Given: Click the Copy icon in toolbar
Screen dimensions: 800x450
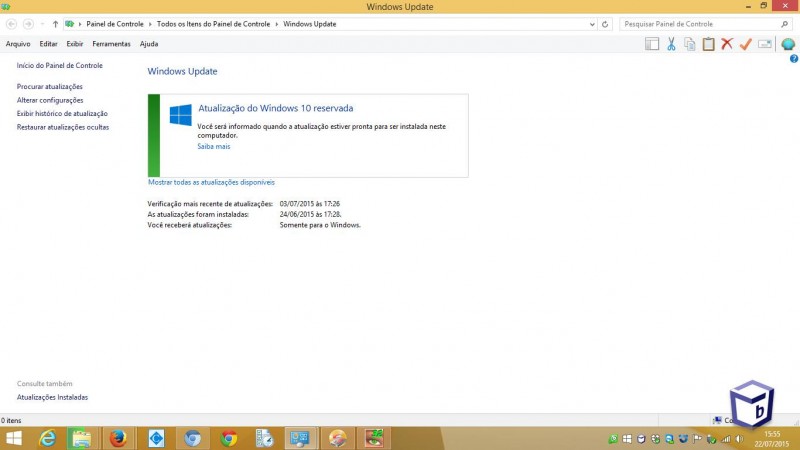Looking at the screenshot, I should 689,44.
